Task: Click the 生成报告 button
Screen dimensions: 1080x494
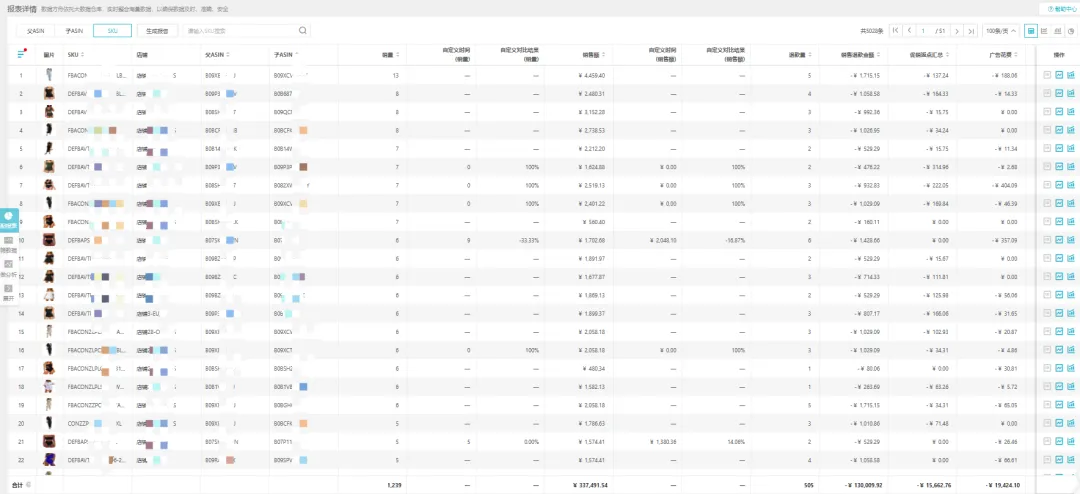Action: [x=157, y=30]
